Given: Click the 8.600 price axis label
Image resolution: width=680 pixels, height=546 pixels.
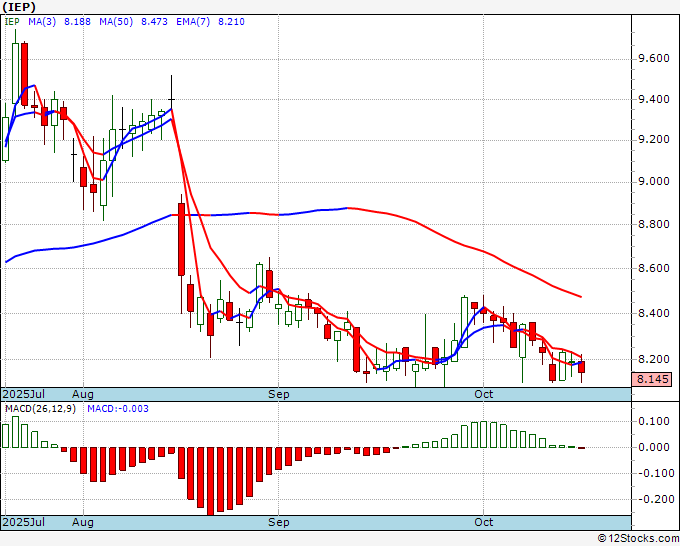Looking at the screenshot, I should coord(653,268).
